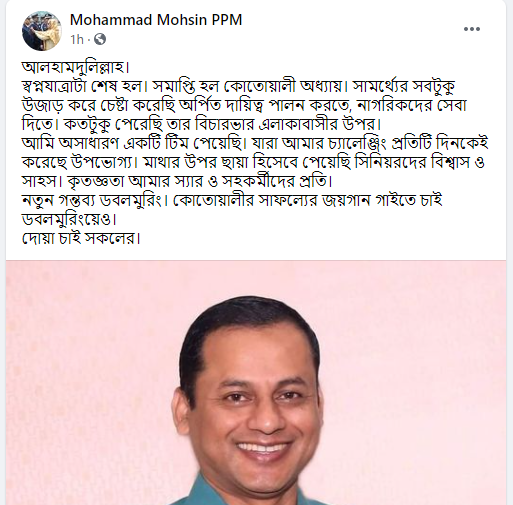The image size is (513, 505).
Task: Click the globe Public audience icon
Action: coord(100,39)
